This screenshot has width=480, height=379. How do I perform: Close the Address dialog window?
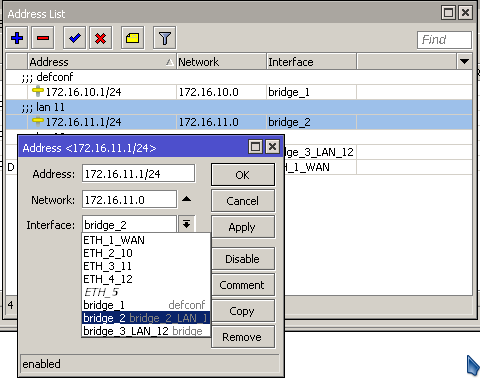272,147
